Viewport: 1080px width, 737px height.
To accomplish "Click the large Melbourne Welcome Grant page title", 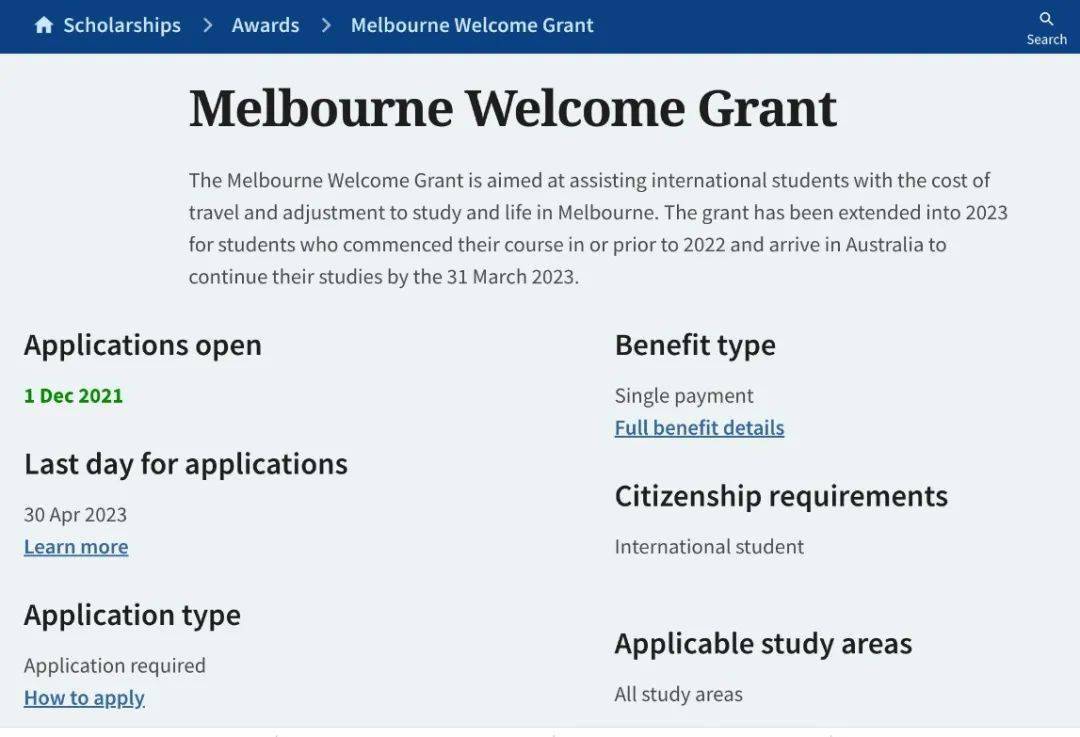I will click(x=513, y=109).
